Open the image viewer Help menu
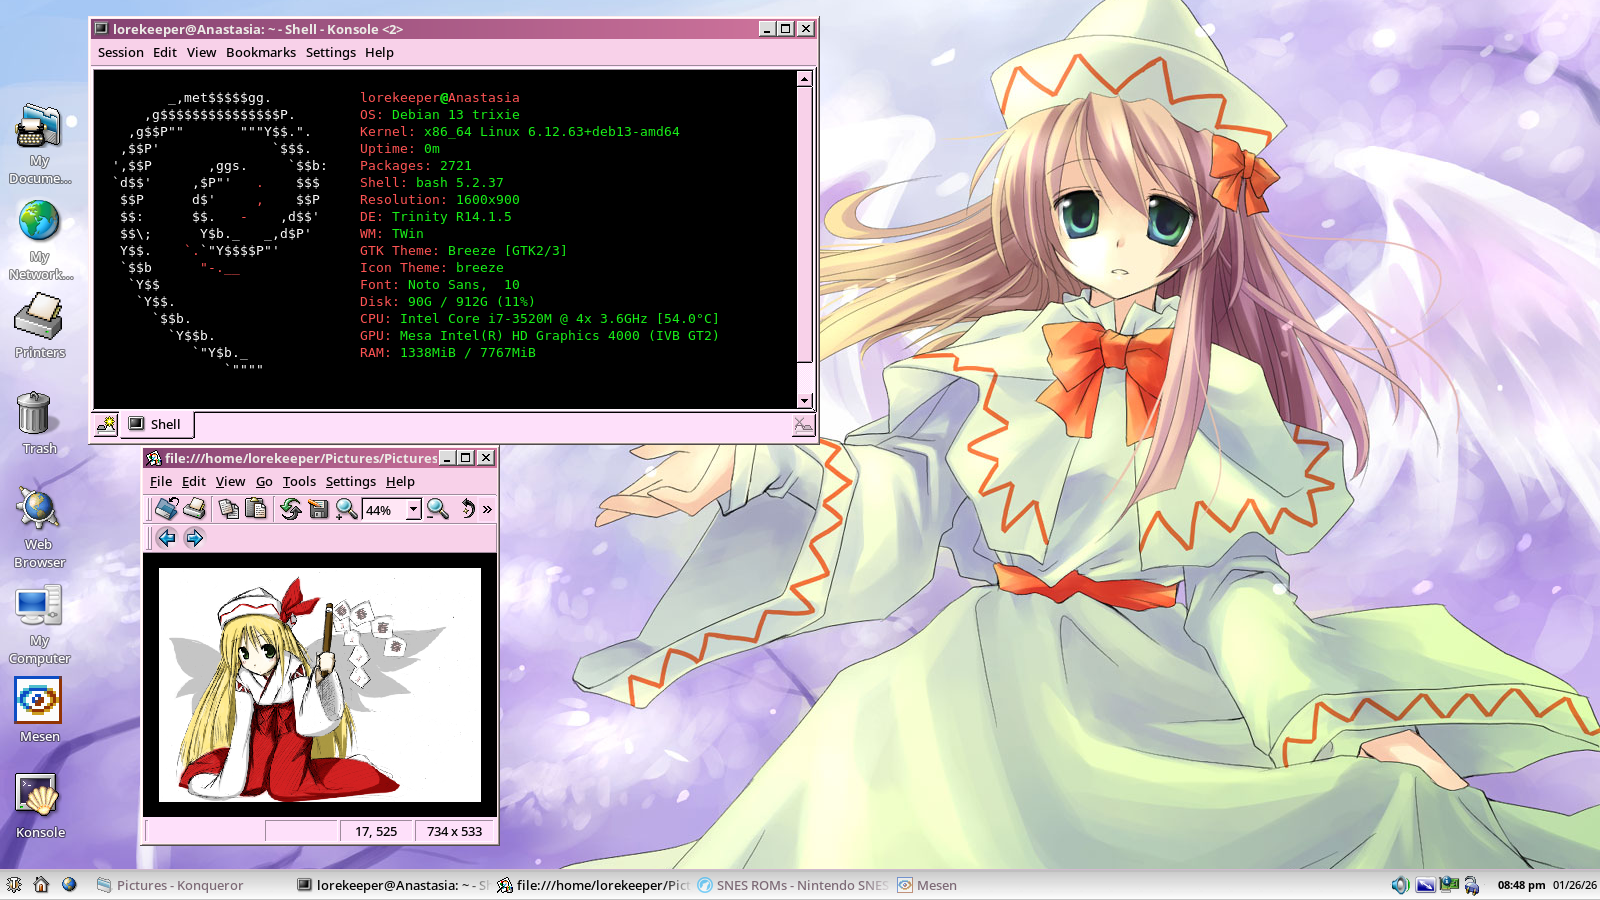 [400, 482]
